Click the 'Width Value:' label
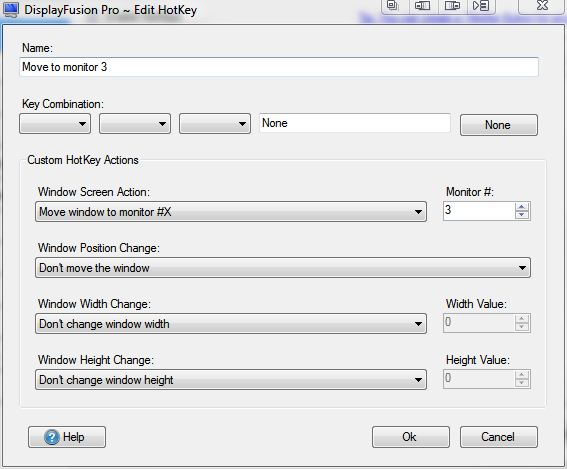The width and height of the screenshot is (567, 469). [476, 304]
